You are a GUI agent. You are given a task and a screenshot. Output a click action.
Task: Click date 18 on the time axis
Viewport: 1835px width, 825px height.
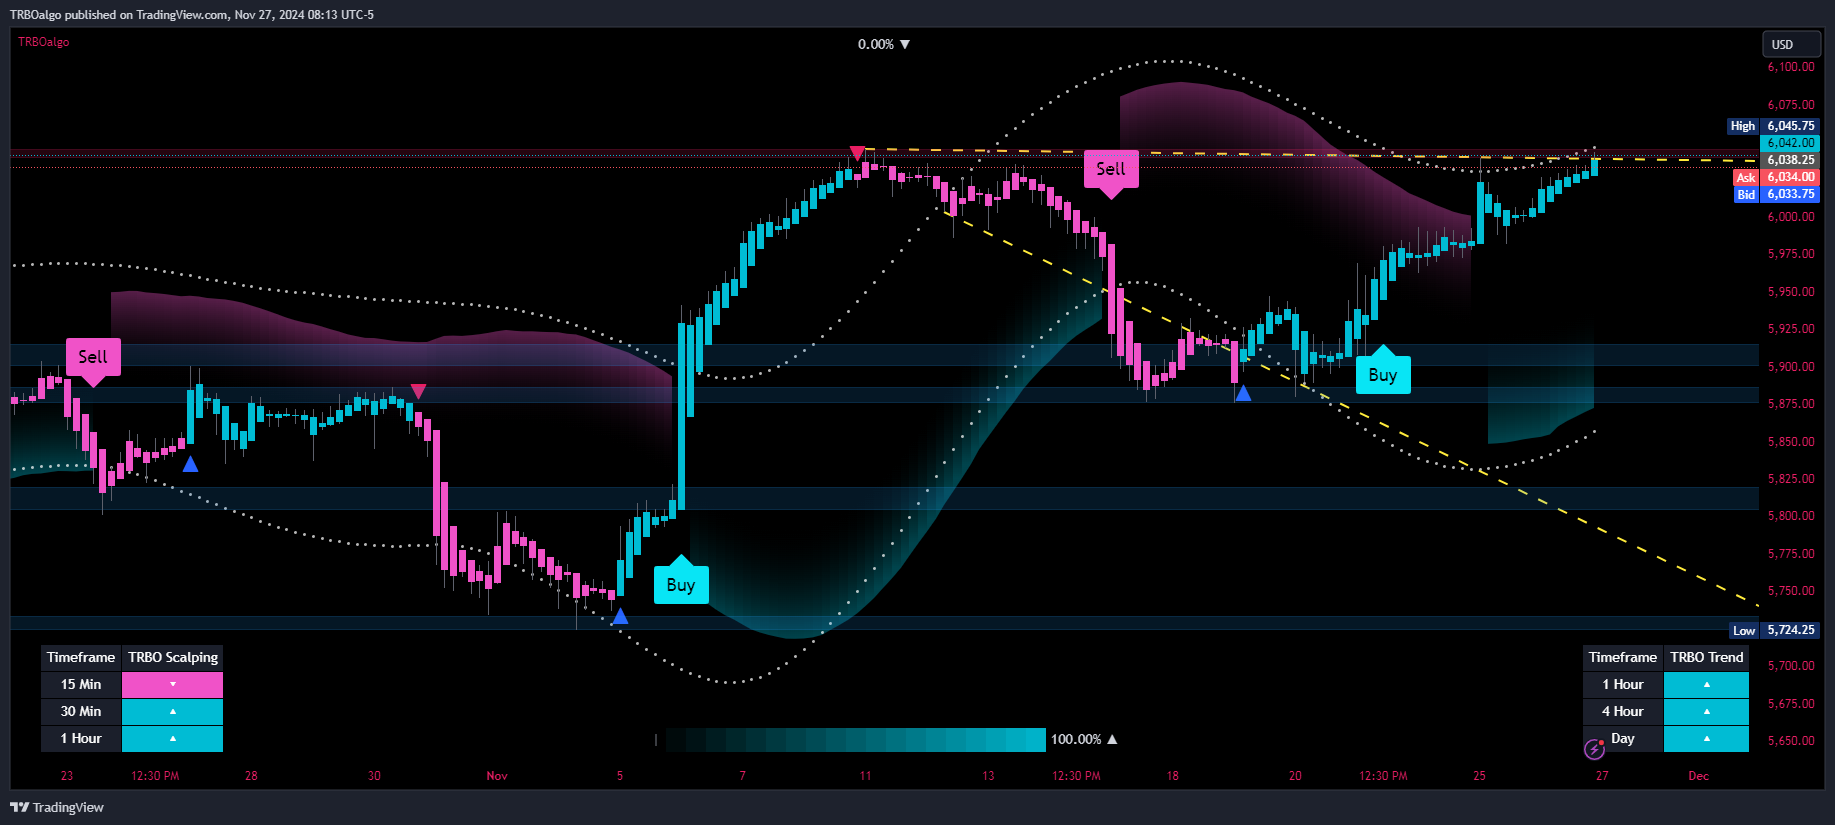[1172, 776]
